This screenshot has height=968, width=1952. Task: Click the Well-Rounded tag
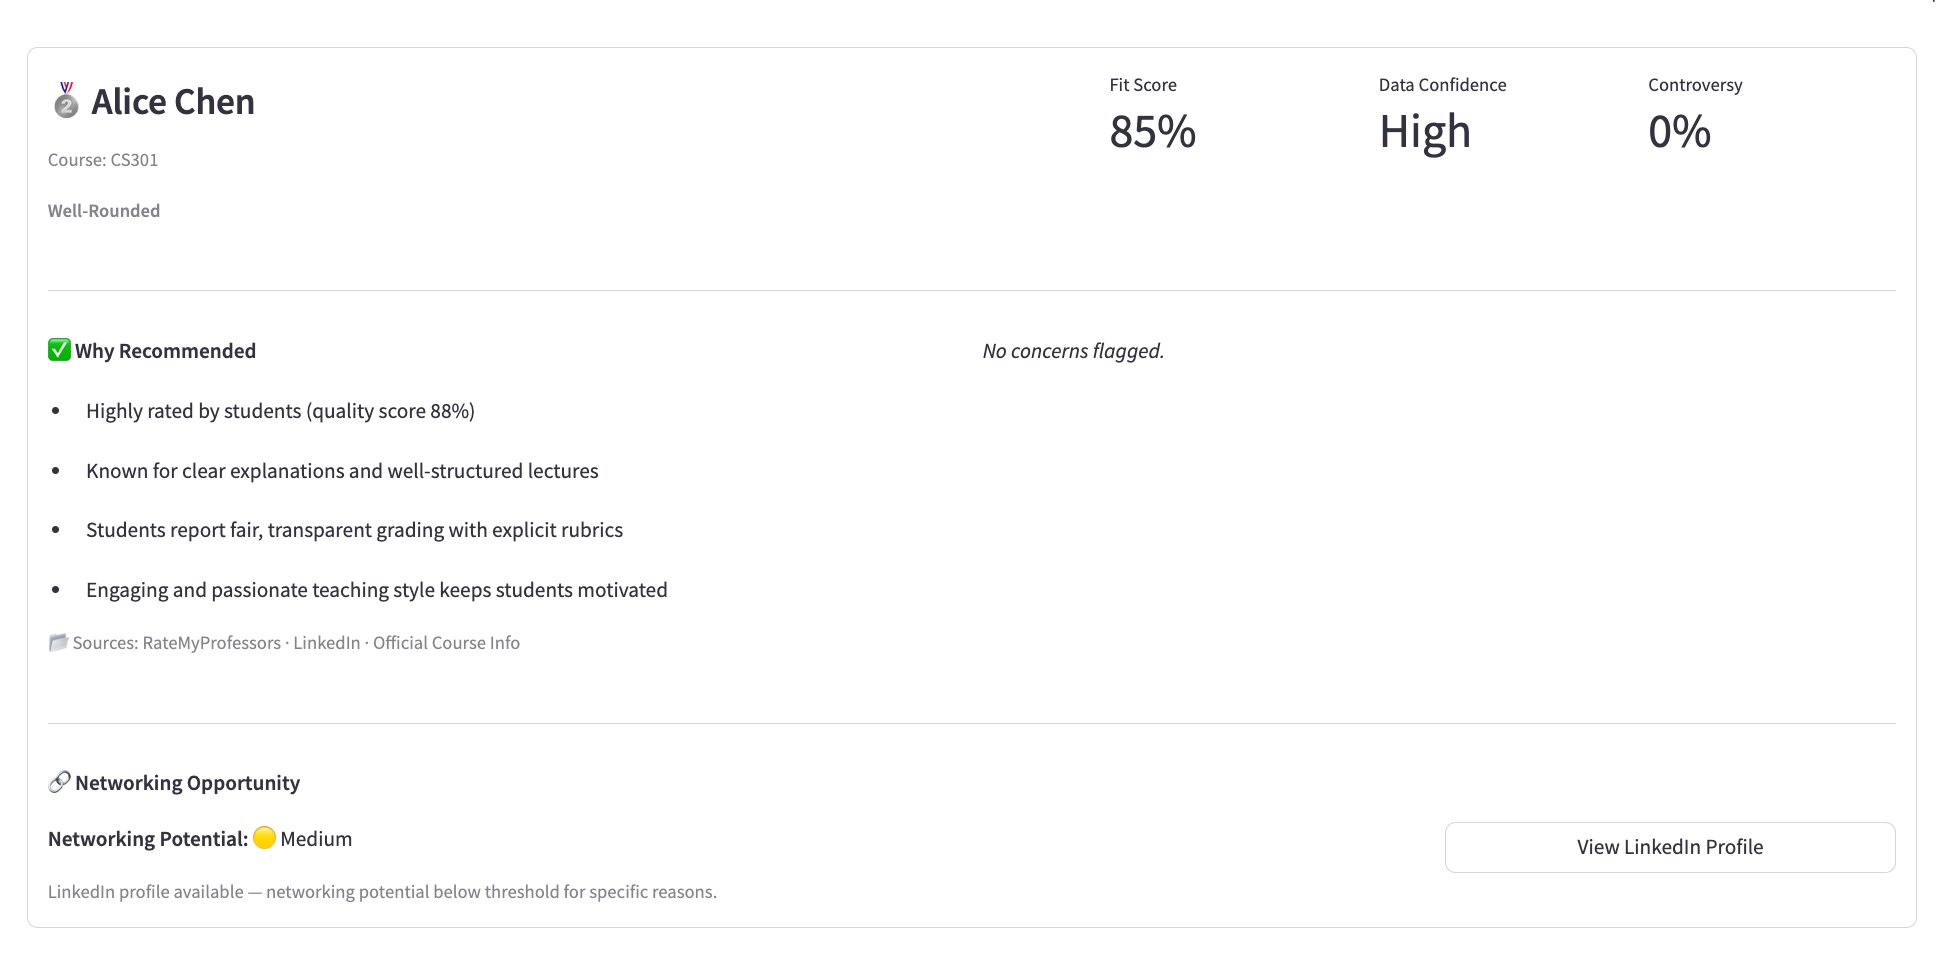tap(104, 211)
